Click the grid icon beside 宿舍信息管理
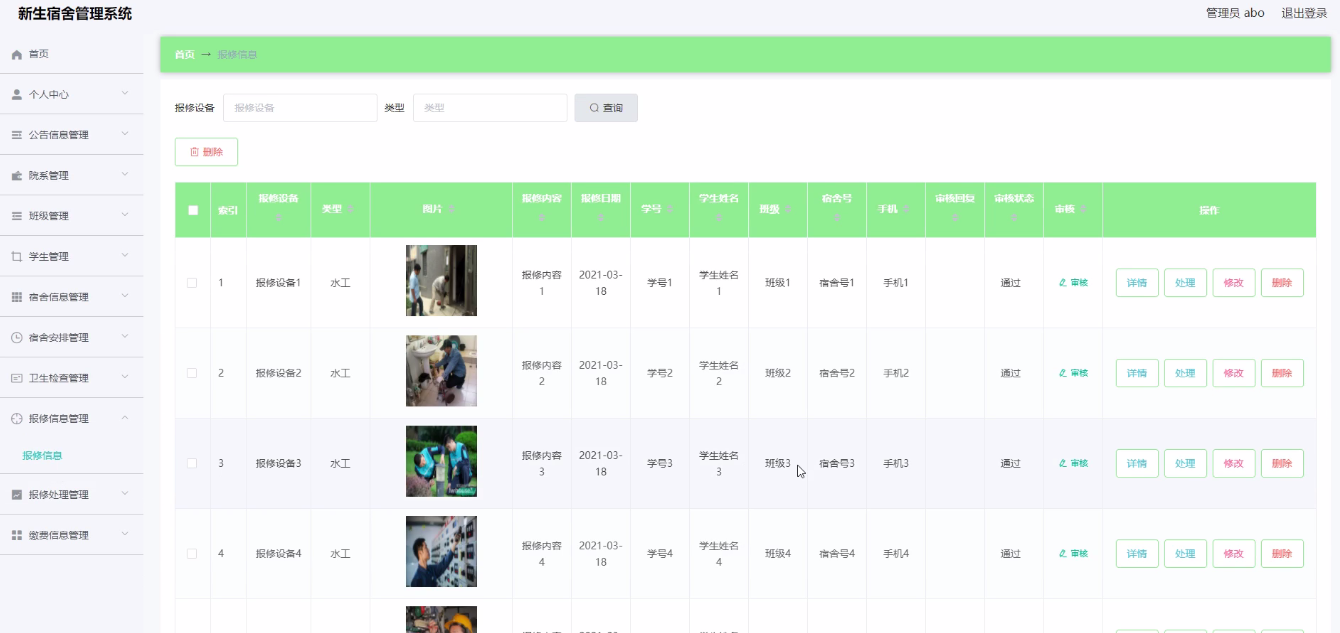 pos(16,297)
